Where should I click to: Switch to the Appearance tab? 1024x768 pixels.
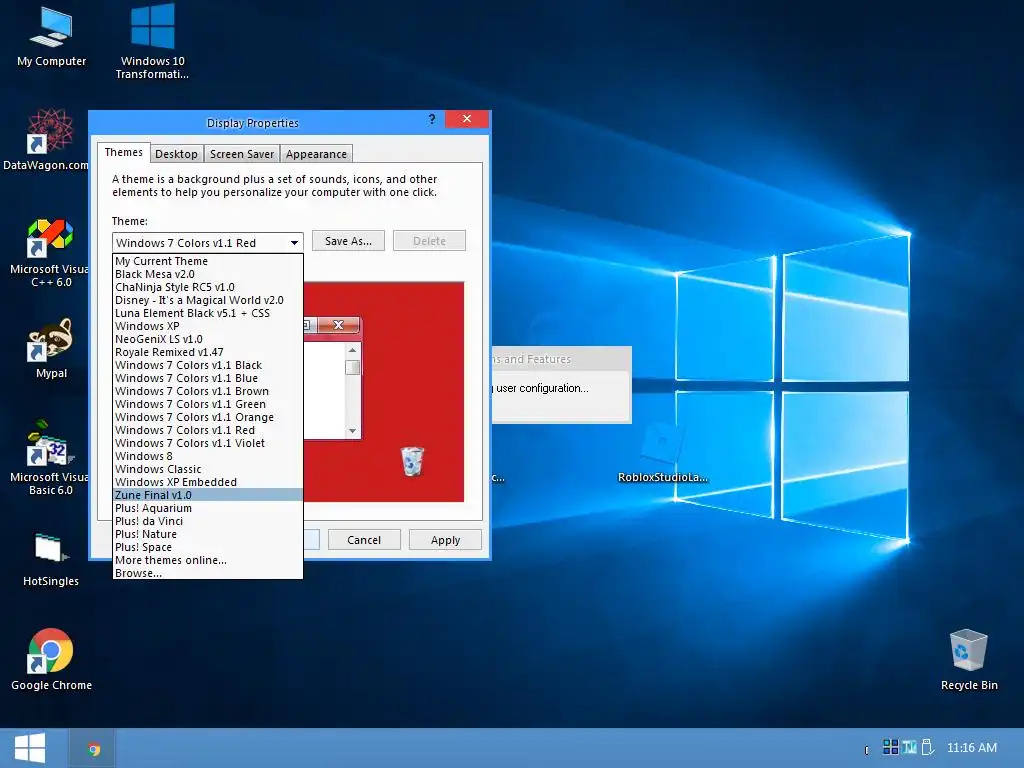316,154
